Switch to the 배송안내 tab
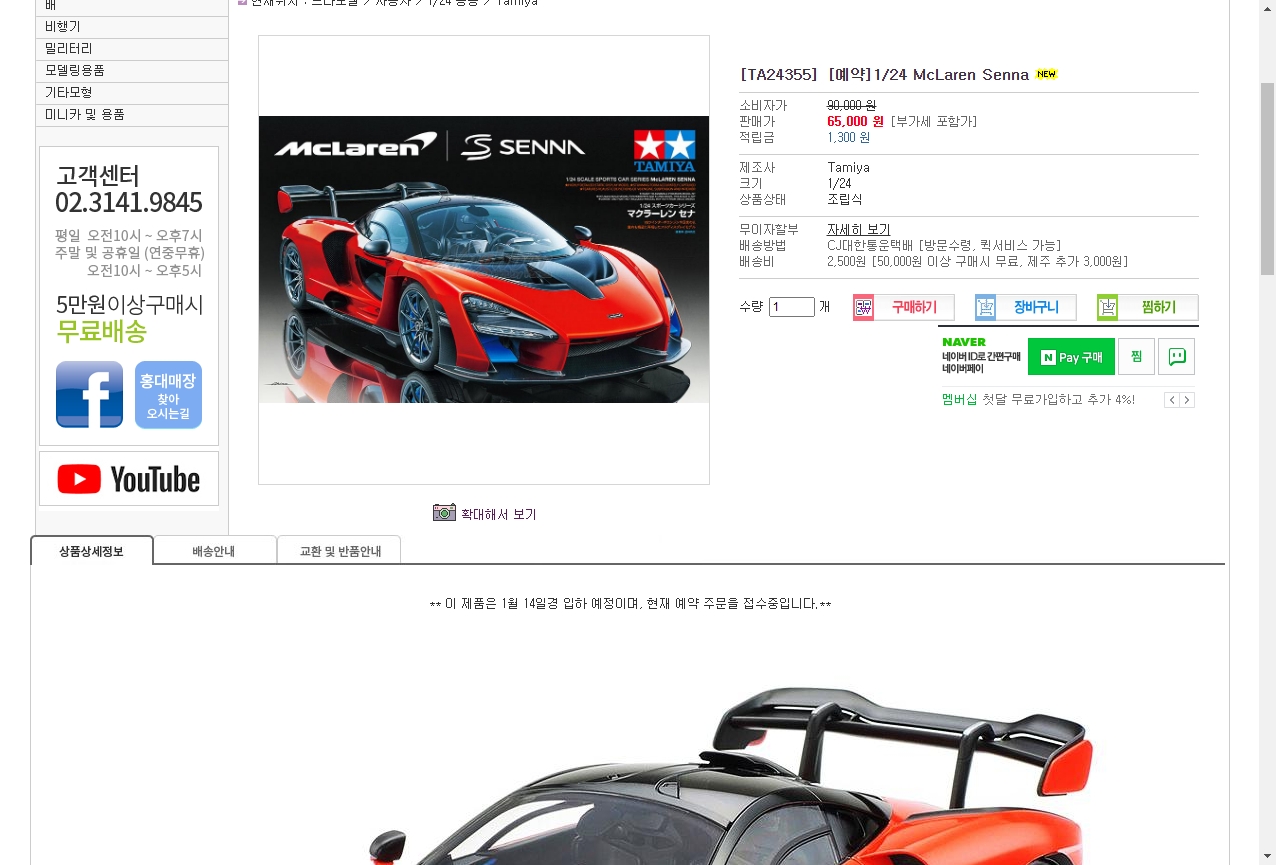 tap(214, 551)
